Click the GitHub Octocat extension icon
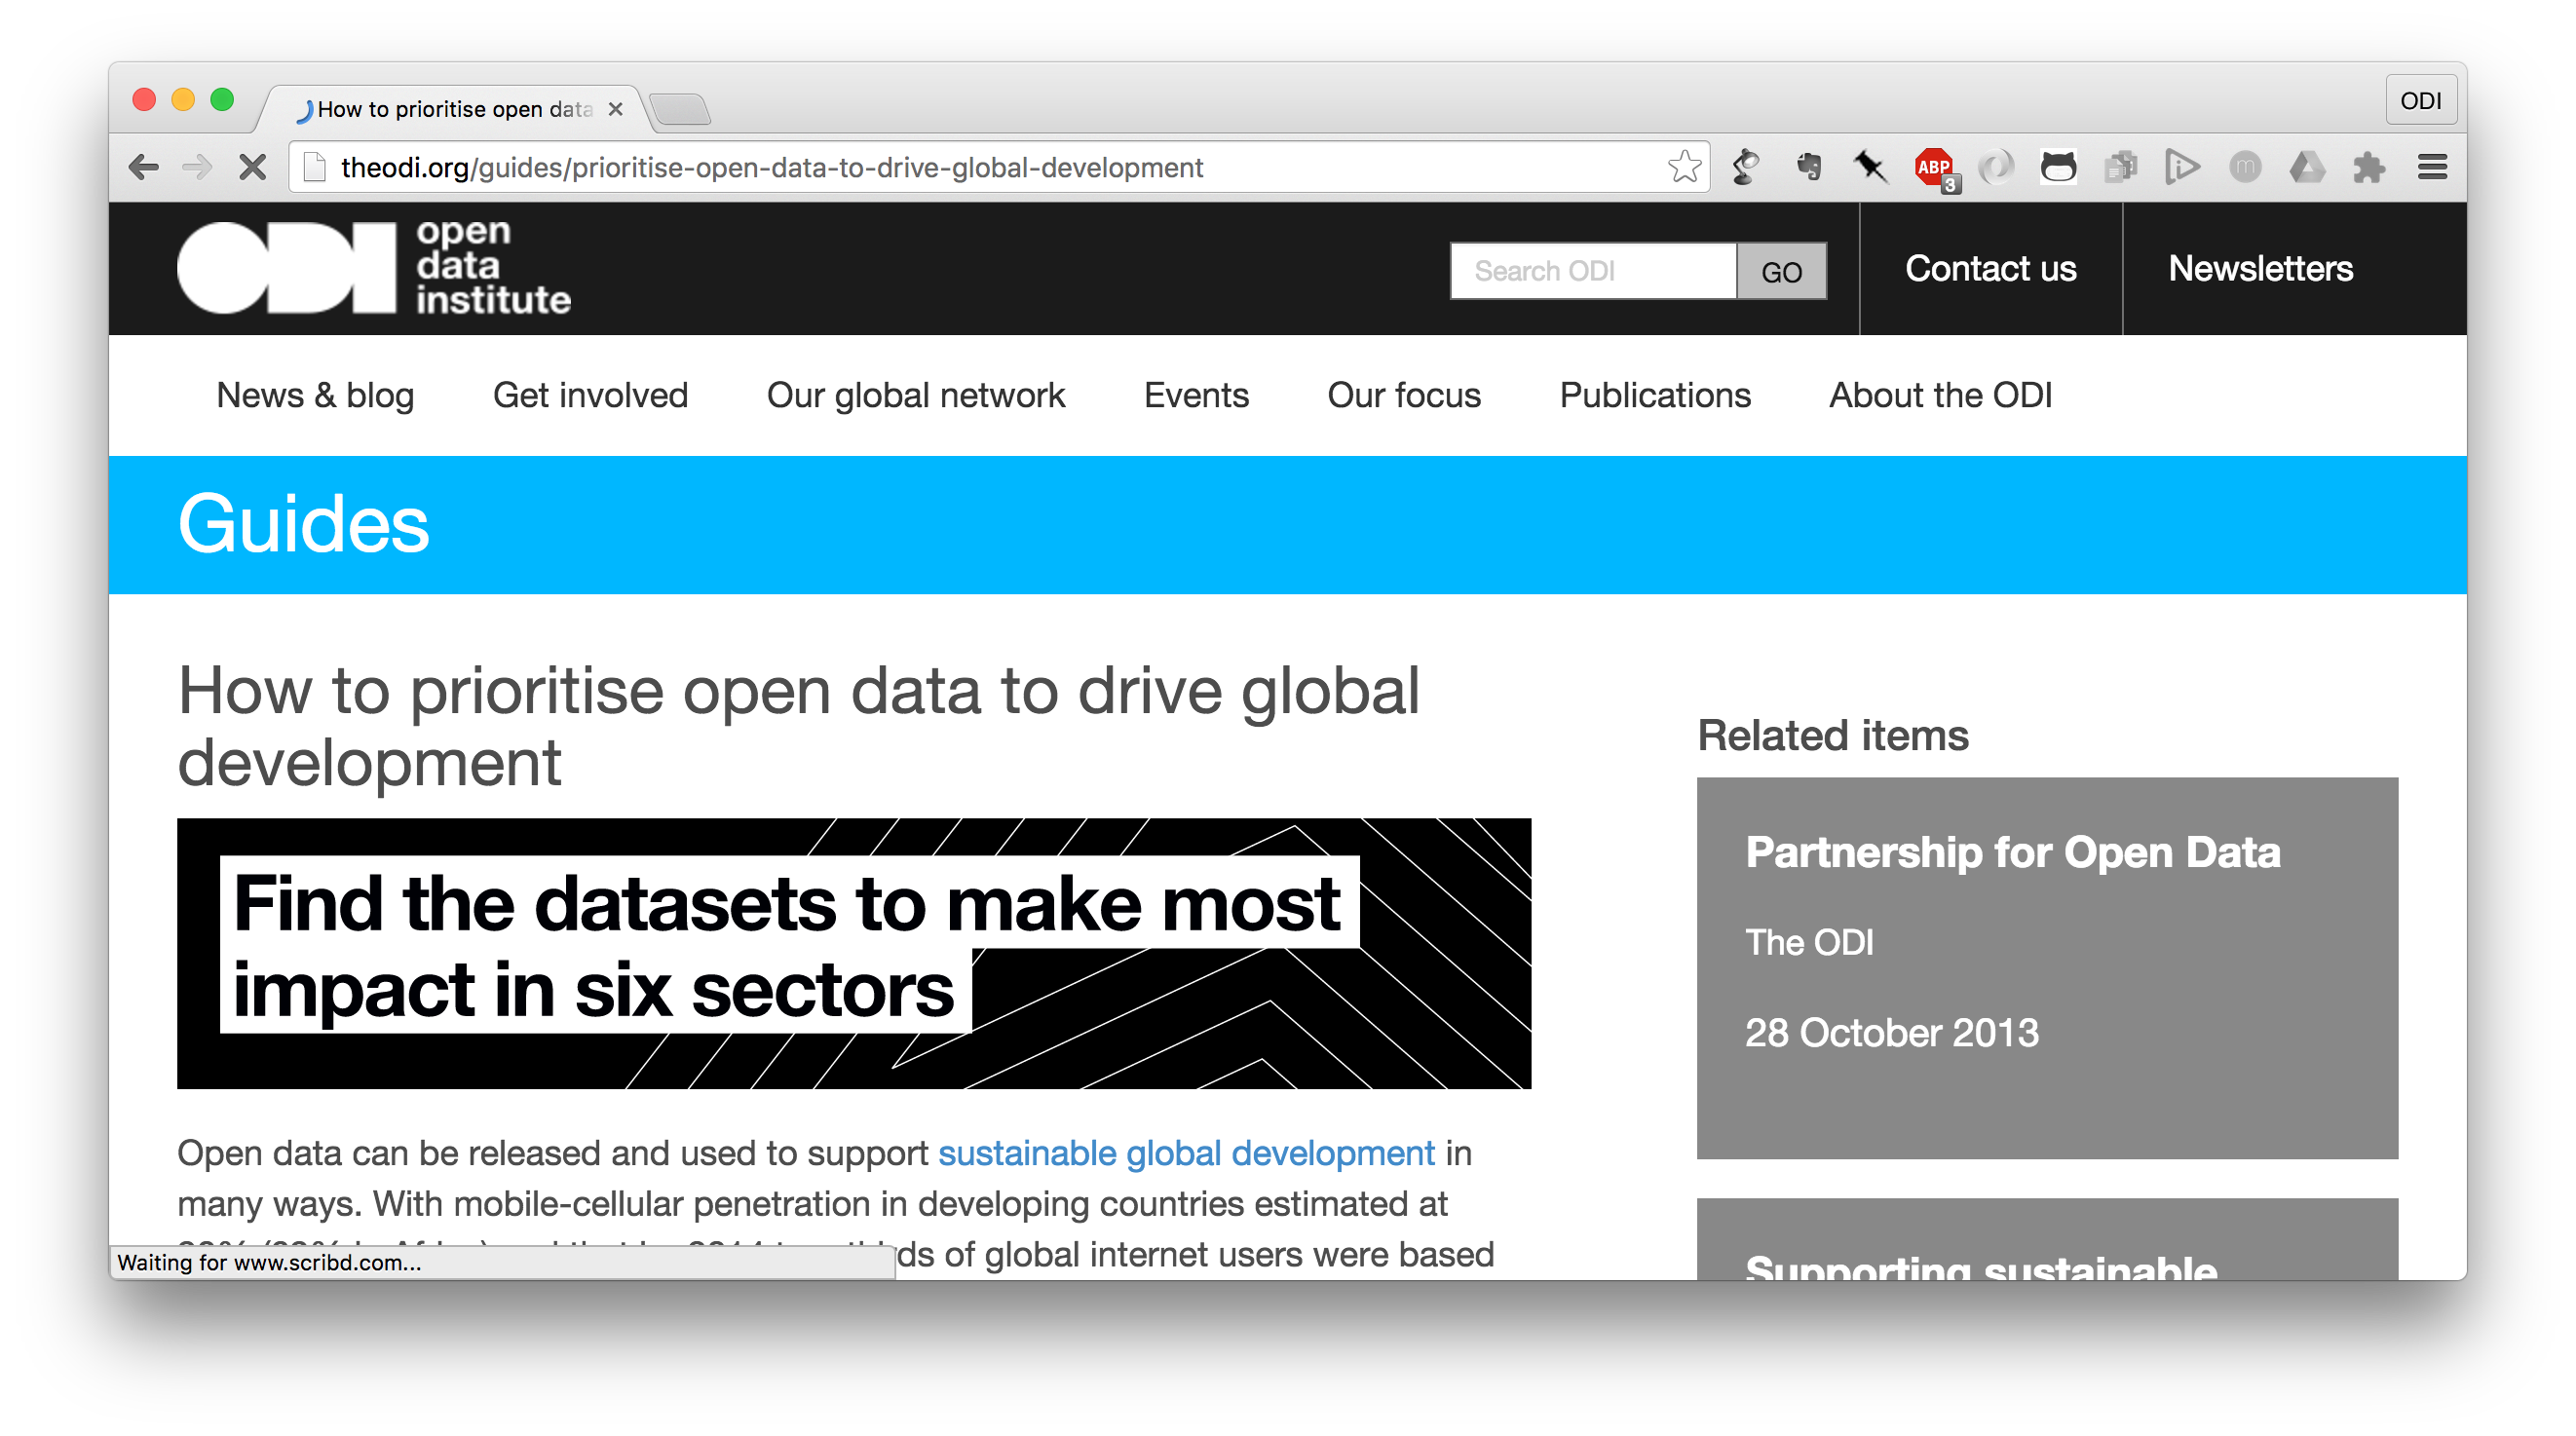The image size is (2576, 1436). click(2058, 167)
